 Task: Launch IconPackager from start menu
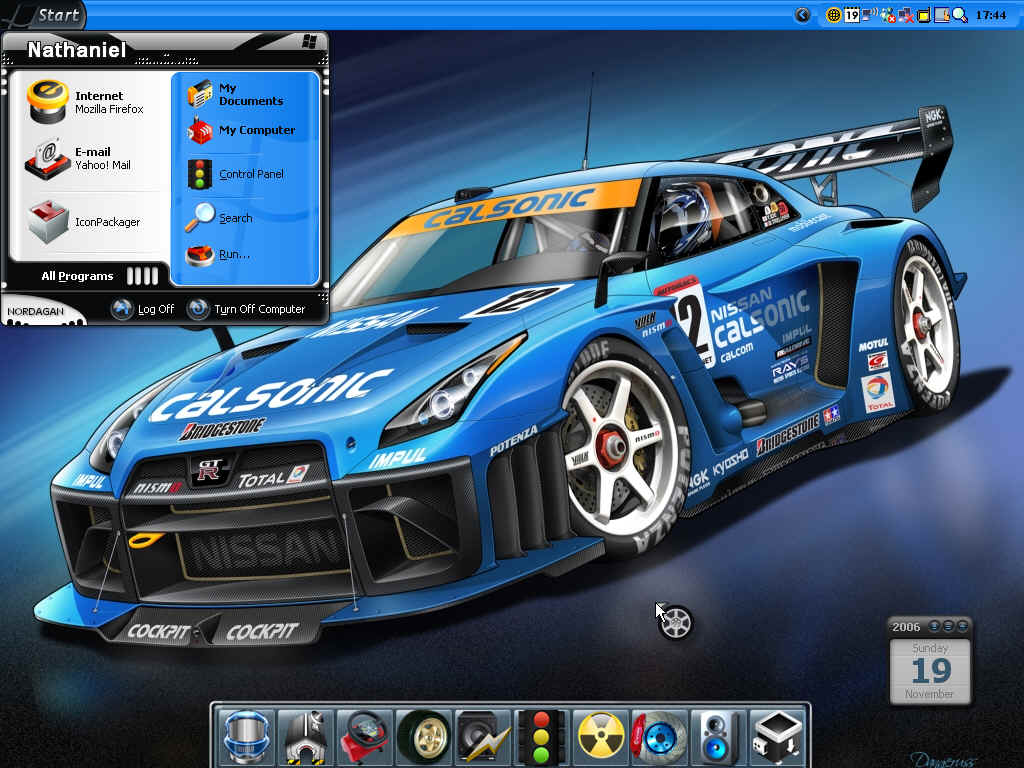(x=85, y=222)
